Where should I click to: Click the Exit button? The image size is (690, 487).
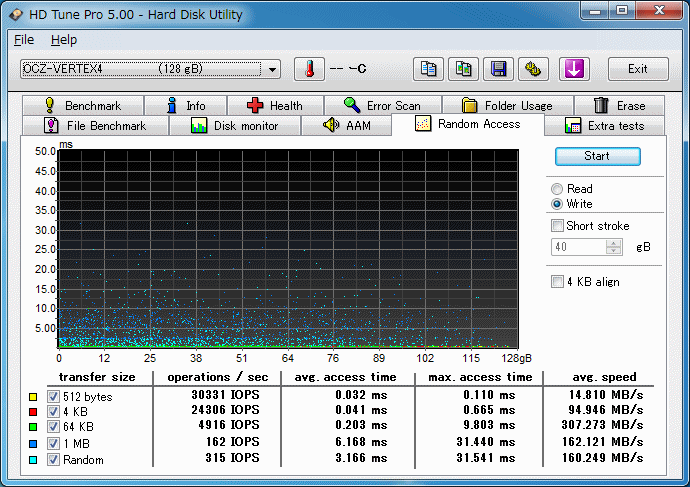pyautogui.click(x=638, y=69)
